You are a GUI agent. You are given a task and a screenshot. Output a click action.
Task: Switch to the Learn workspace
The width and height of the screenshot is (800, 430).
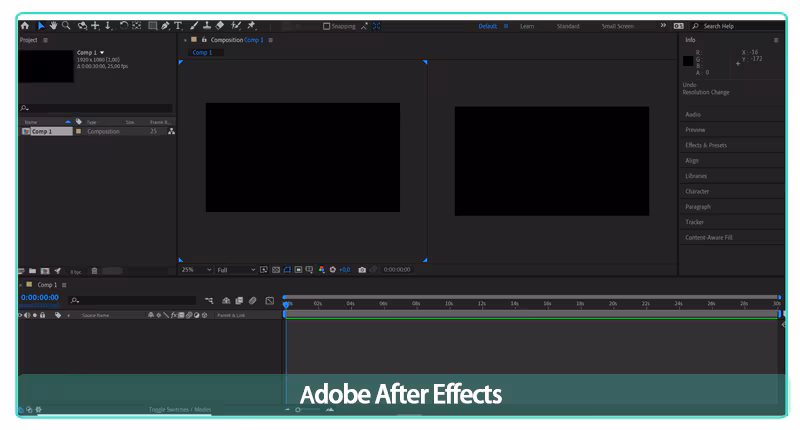[x=527, y=26]
